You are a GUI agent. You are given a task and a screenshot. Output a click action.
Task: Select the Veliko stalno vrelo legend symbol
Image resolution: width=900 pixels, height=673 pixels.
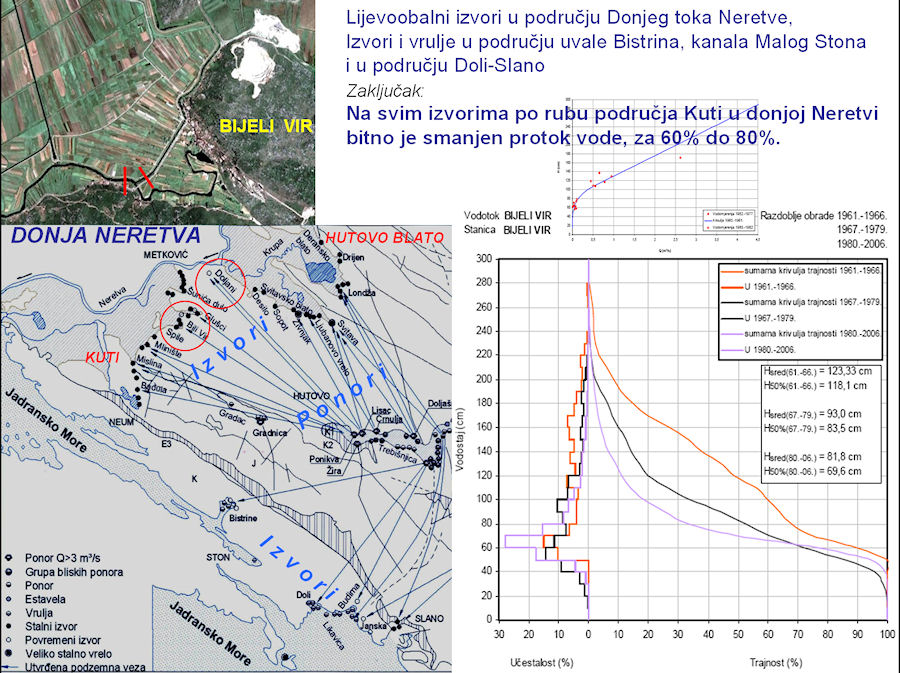pos(10,654)
